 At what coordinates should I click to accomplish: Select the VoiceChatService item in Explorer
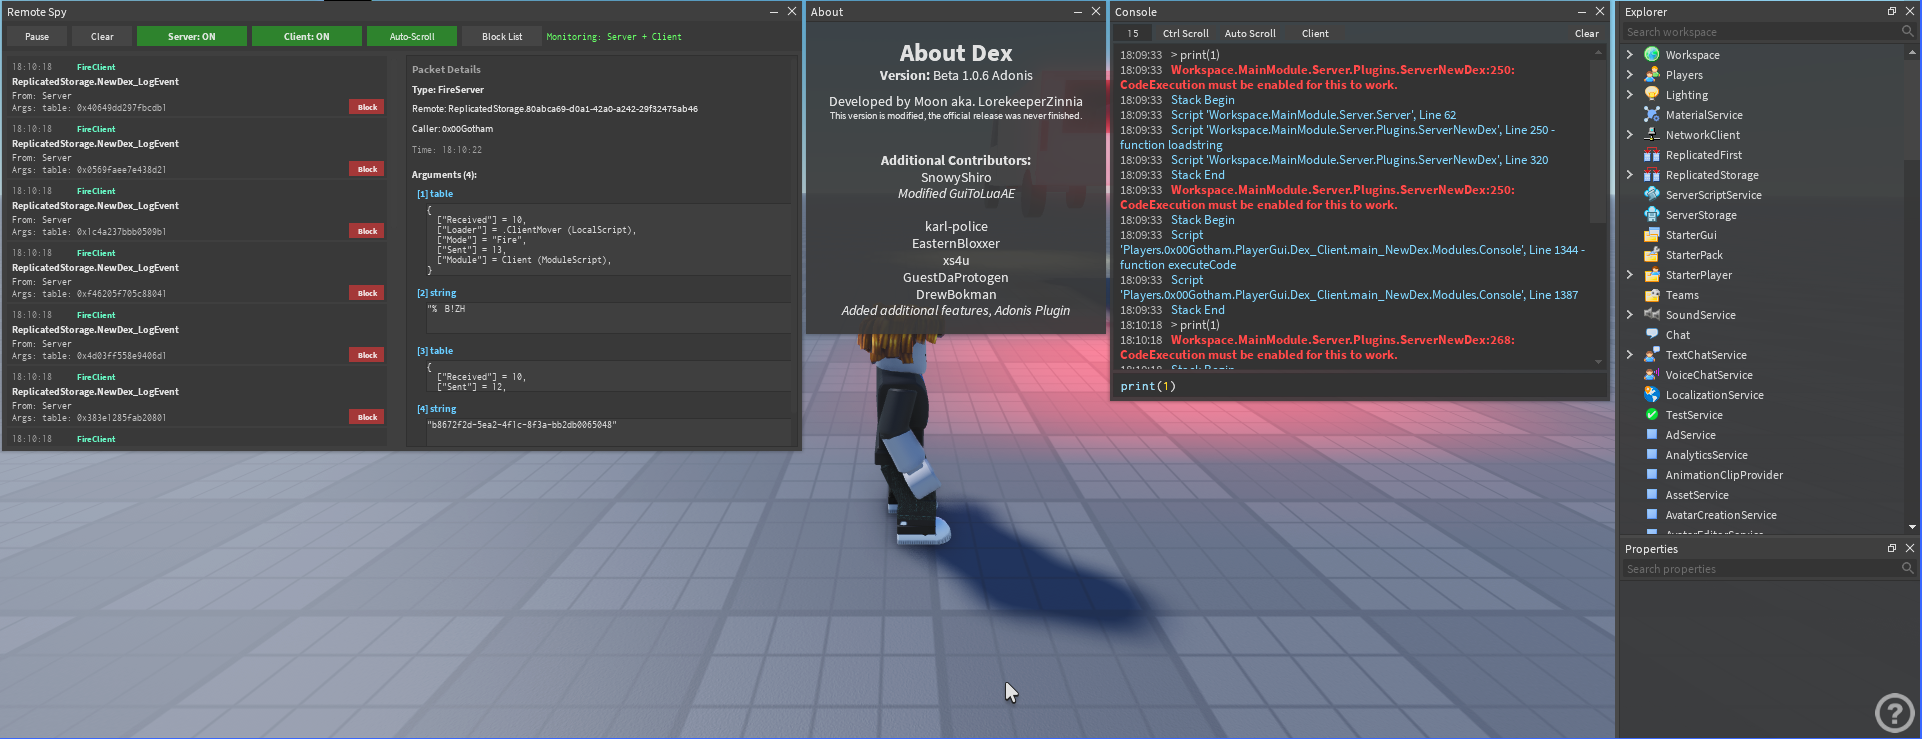coord(1708,375)
